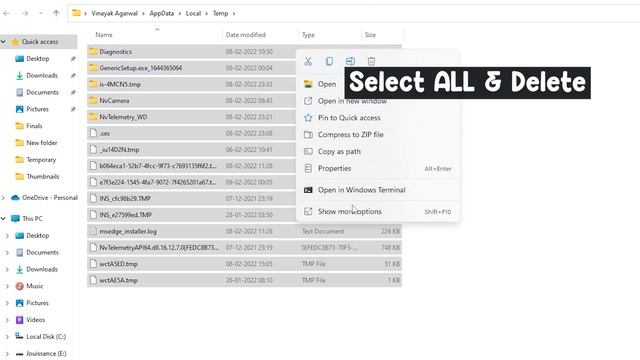Open the Temporary folder in sidebar
This screenshot has height=360, width=640.
point(41,160)
